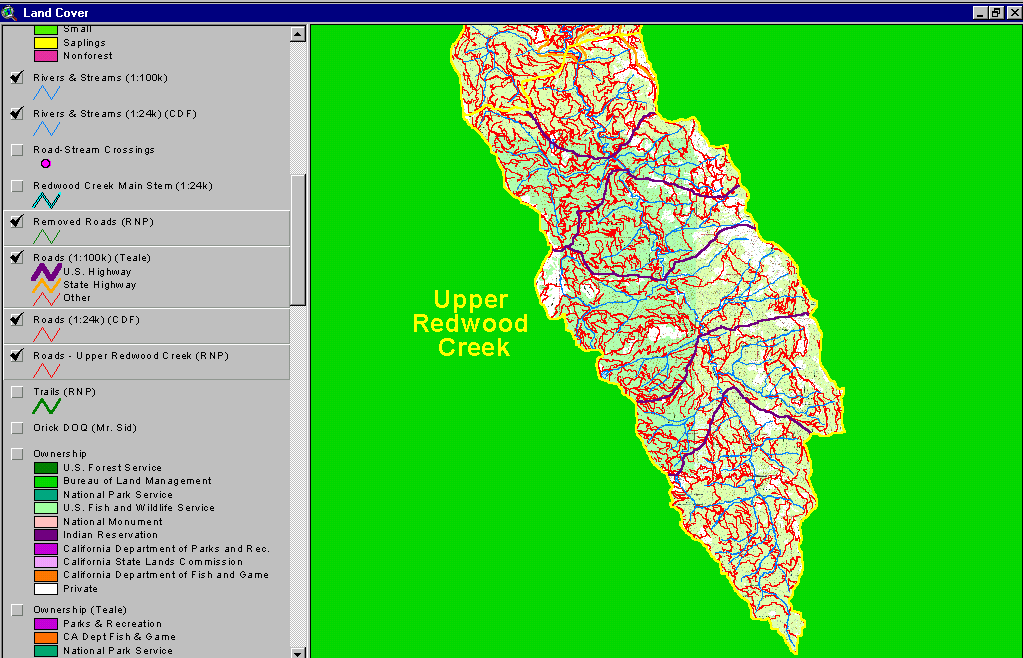The width and height of the screenshot is (1023, 658).
Task: Check the Redwood Creek Main Stem (1:24k) box
Action: click(x=17, y=186)
